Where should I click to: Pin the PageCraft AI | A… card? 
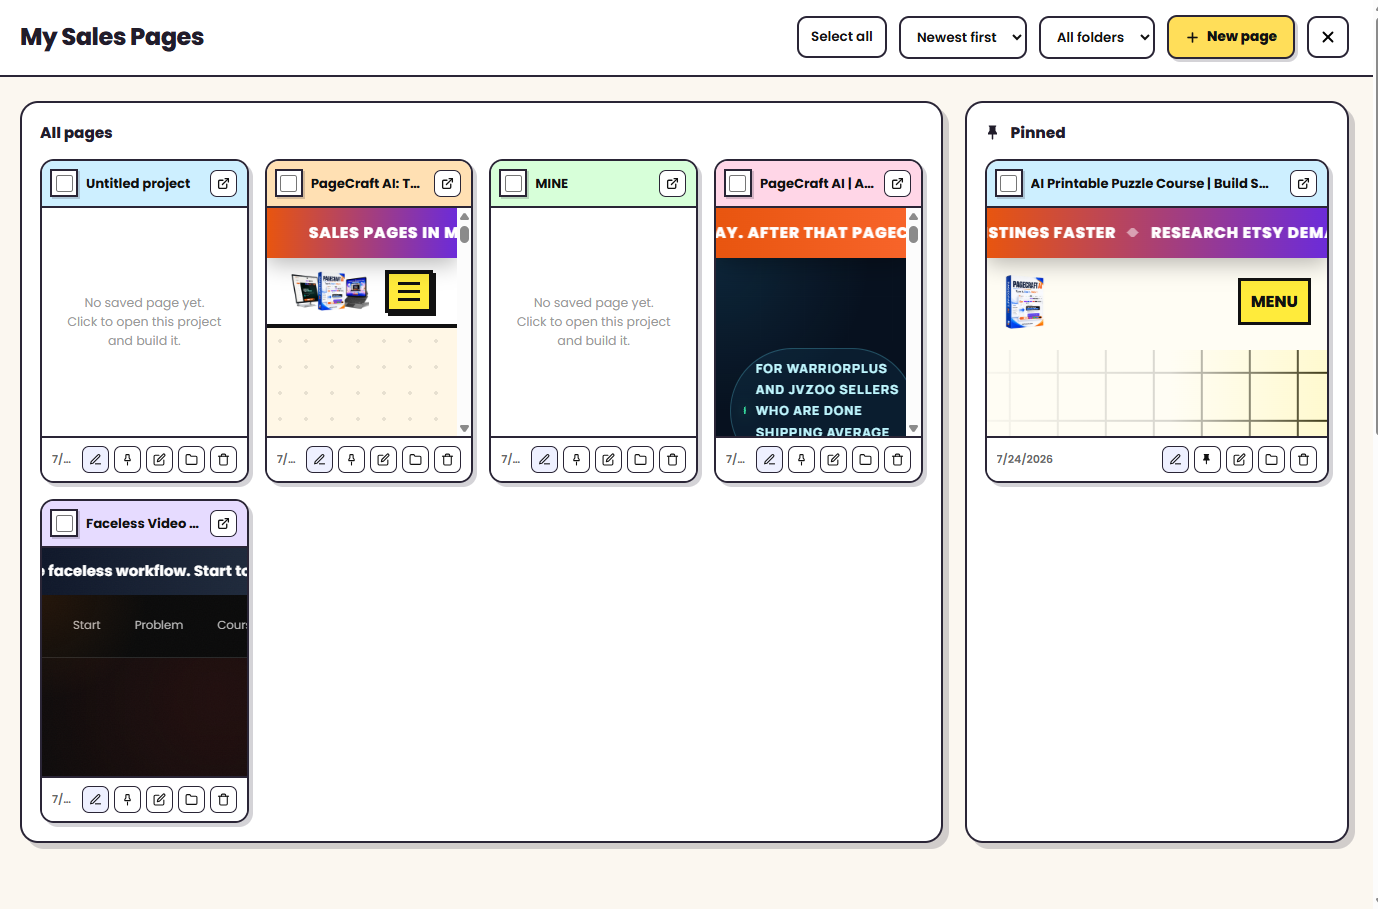click(801, 460)
